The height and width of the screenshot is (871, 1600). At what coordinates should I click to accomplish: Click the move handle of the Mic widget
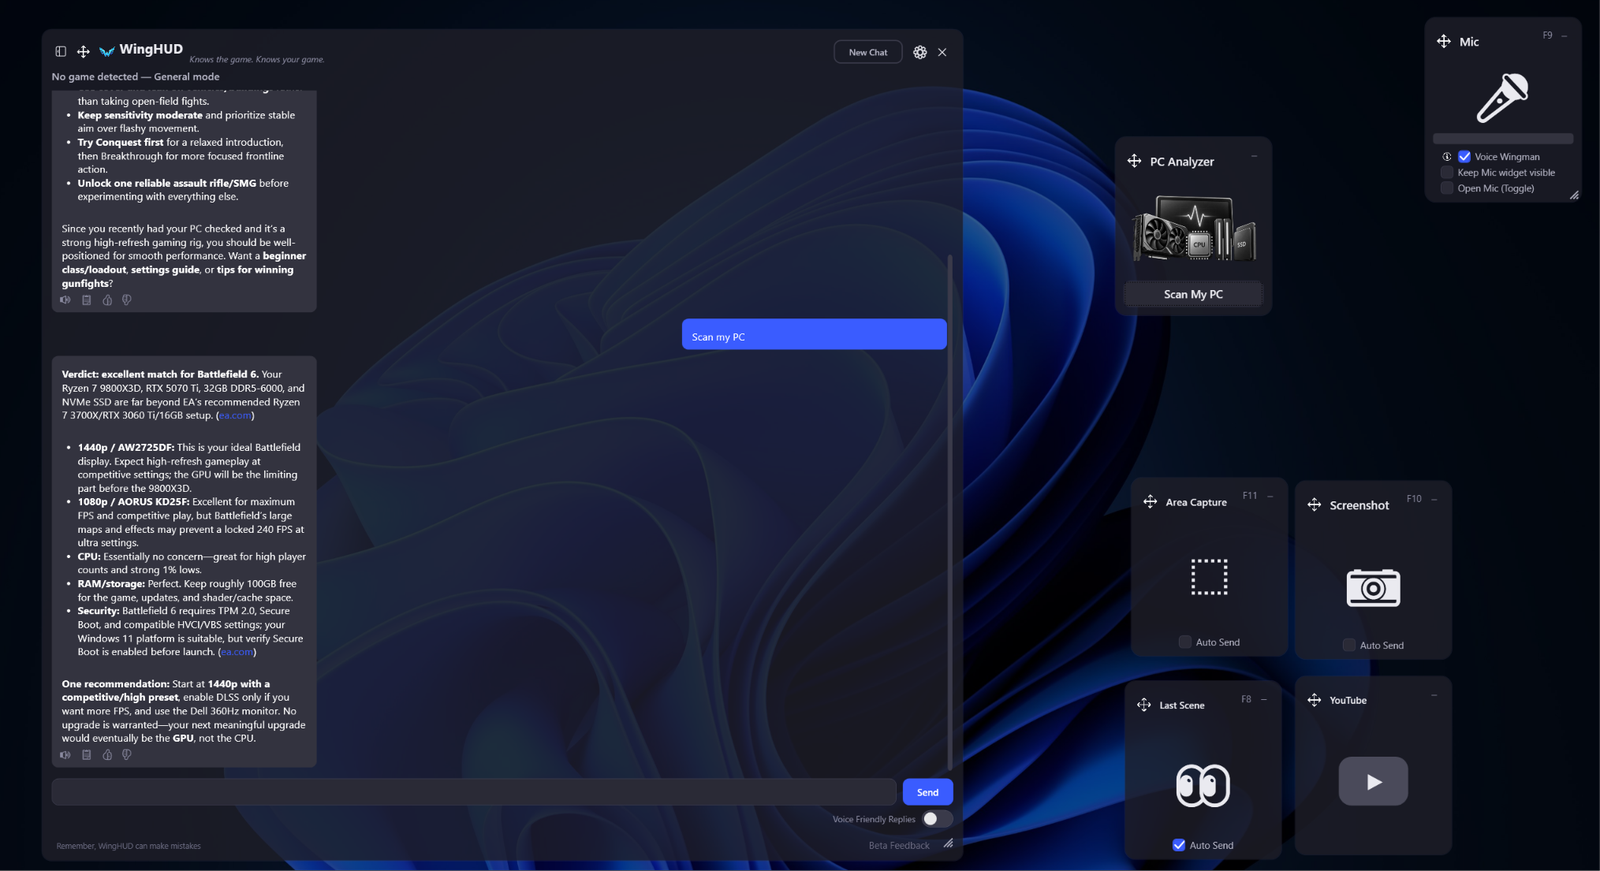tap(1444, 41)
